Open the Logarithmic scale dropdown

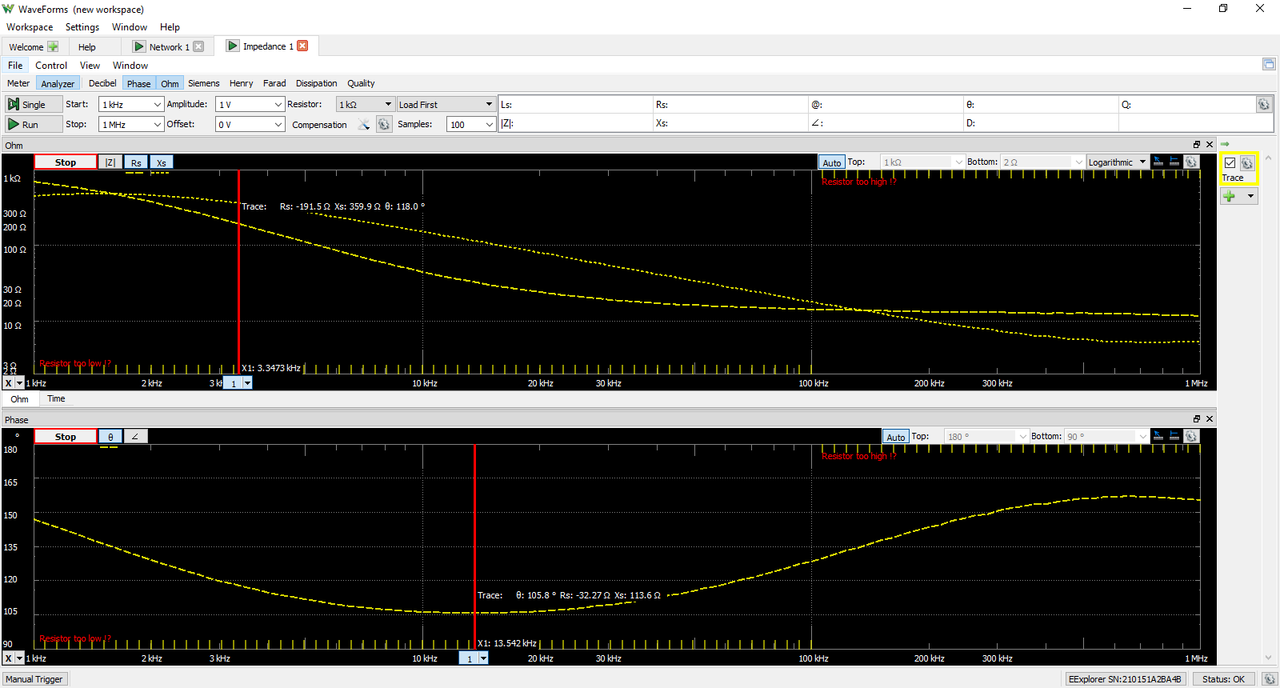click(1117, 162)
